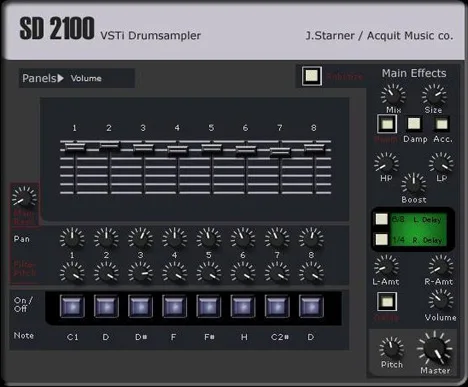
Task: Open the Panels dropdown showing Volume
Action: (x=77, y=78)
